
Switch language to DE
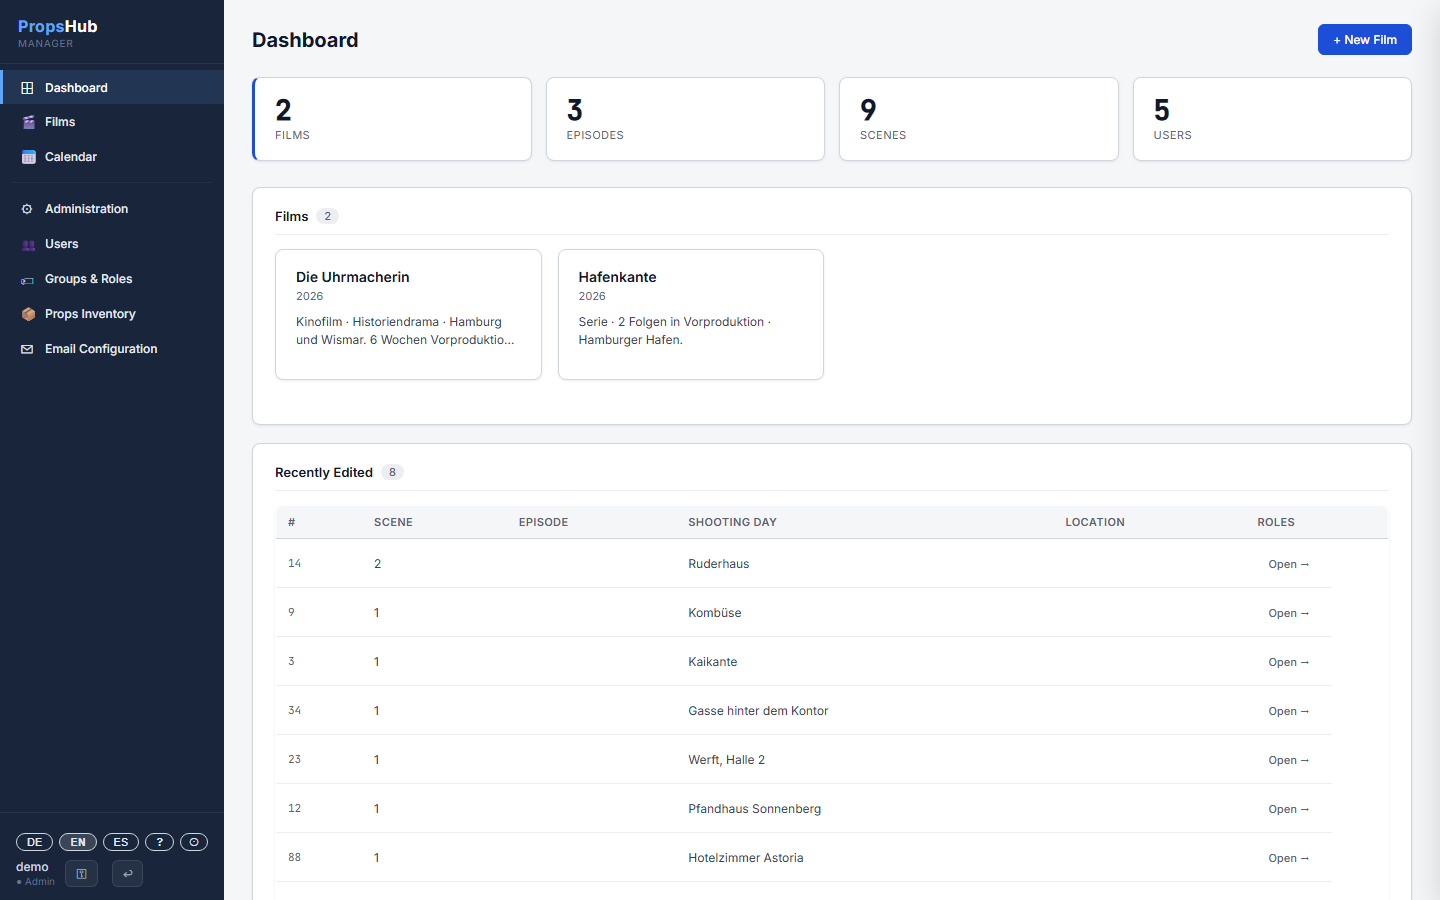(x=34, y=842)
